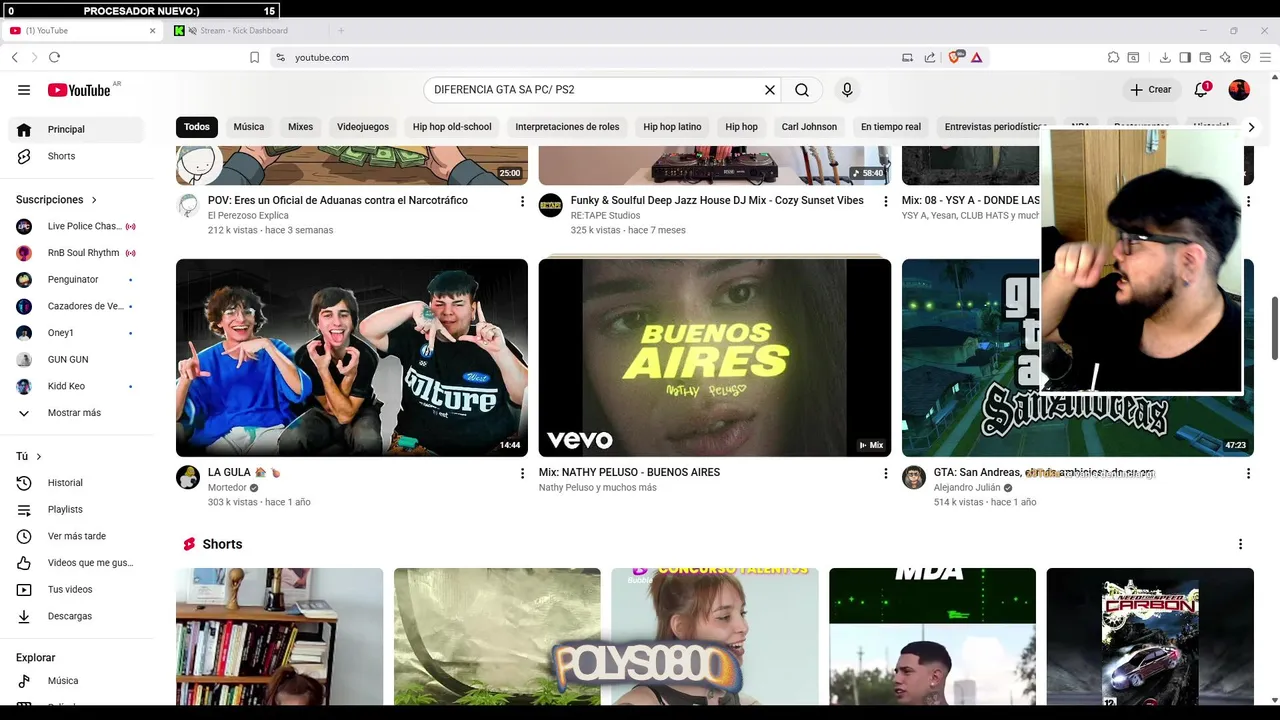Play the BUENOS AIRES mix thumbnail

click(x=715, y=358)
